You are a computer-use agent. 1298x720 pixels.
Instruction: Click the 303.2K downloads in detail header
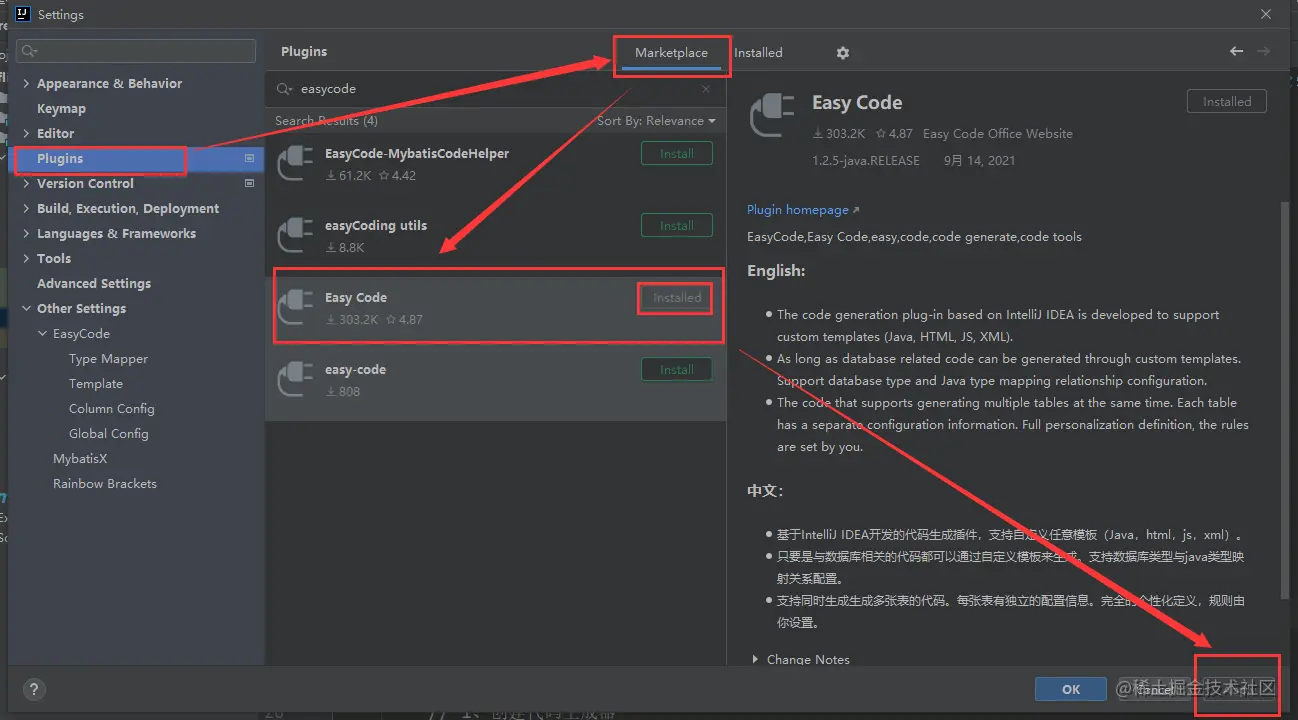(839, 134)
